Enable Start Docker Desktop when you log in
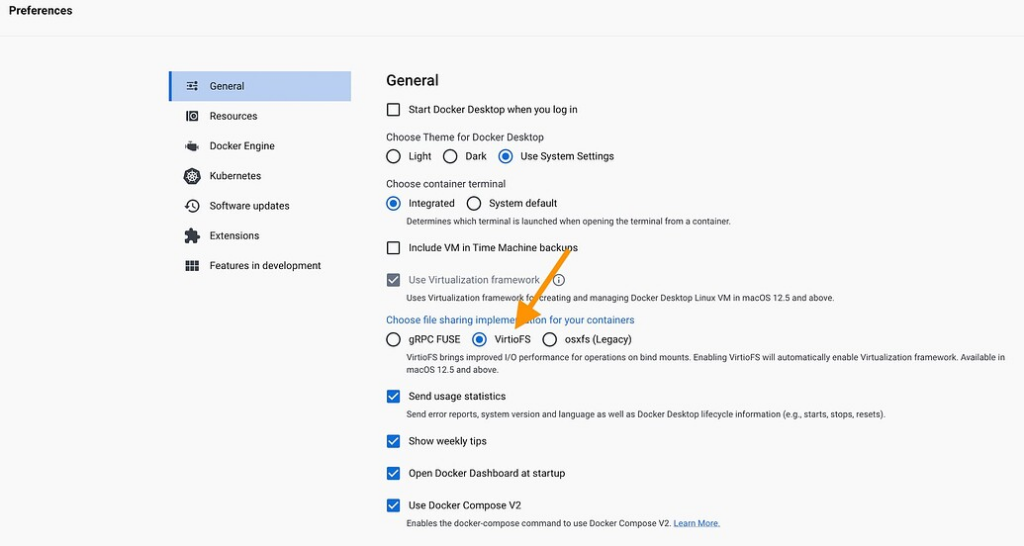Viewport: 1024px width, 546px height. click(x=393, y=110)
